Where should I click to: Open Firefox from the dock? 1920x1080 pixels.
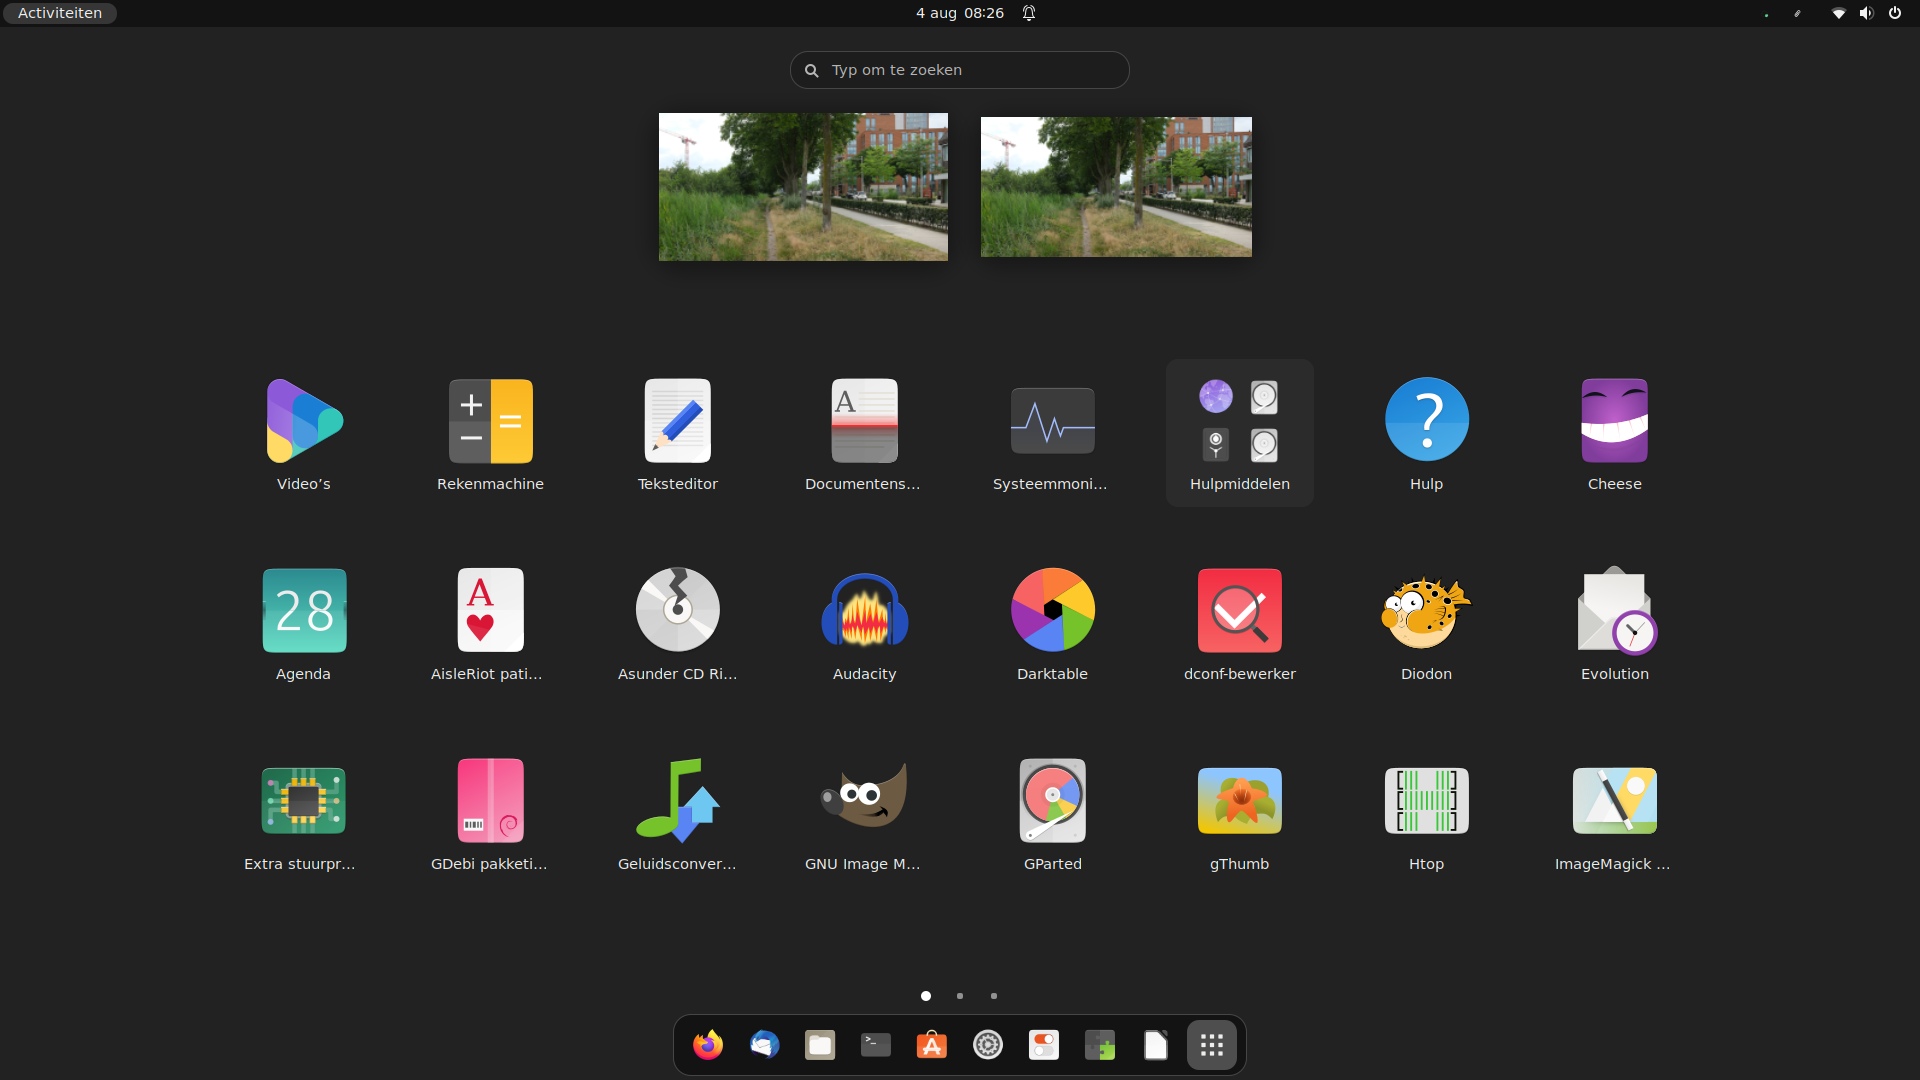708,1045
